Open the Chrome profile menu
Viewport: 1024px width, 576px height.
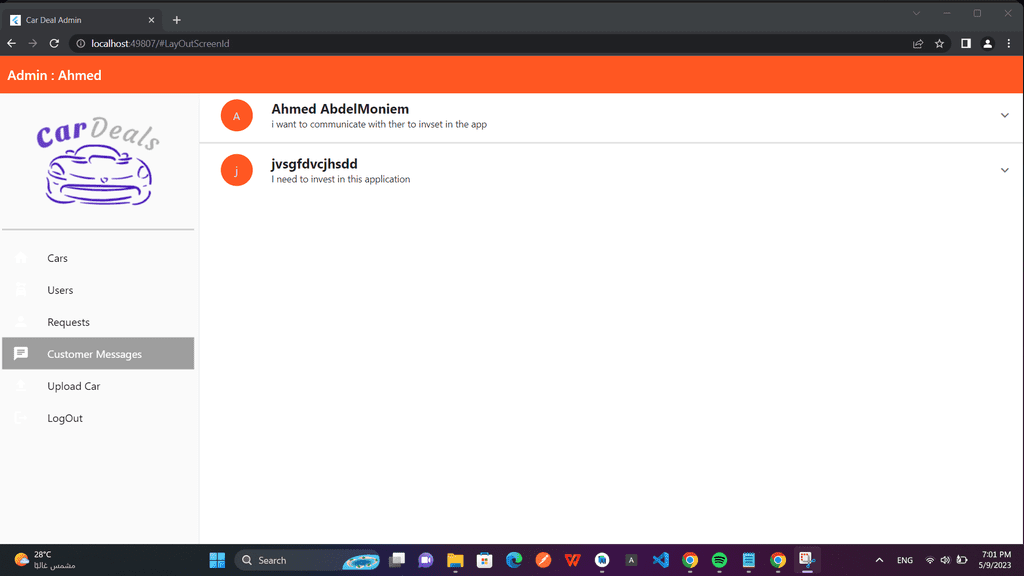point(987,44)
